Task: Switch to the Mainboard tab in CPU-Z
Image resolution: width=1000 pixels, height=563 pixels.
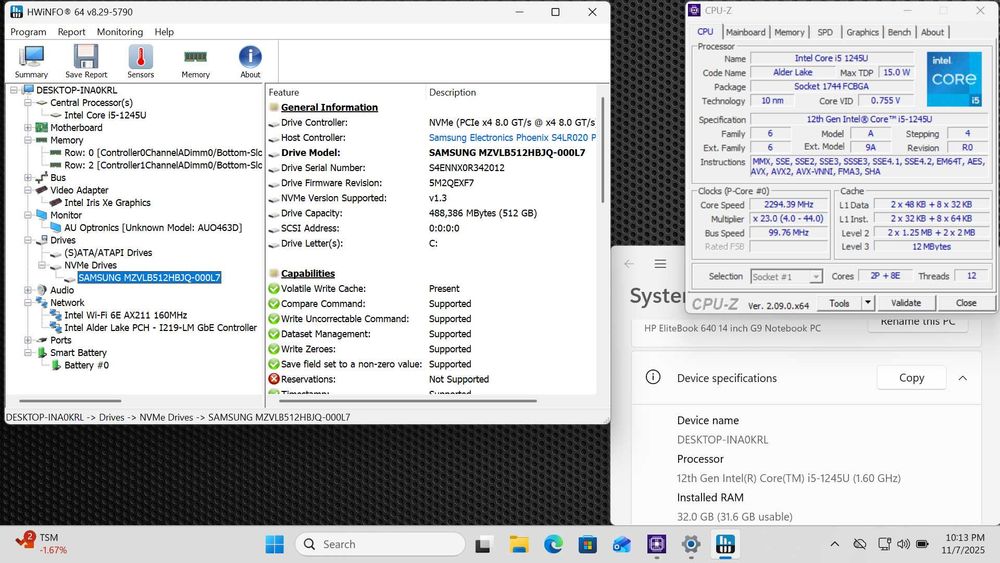Action: coord(746,32)
